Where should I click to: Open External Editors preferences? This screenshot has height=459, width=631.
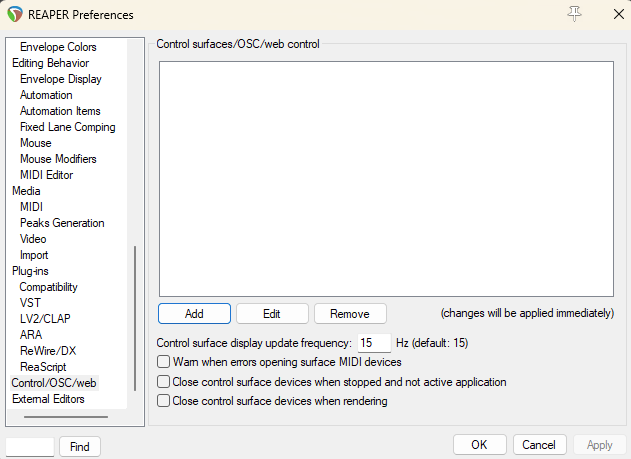48,399
